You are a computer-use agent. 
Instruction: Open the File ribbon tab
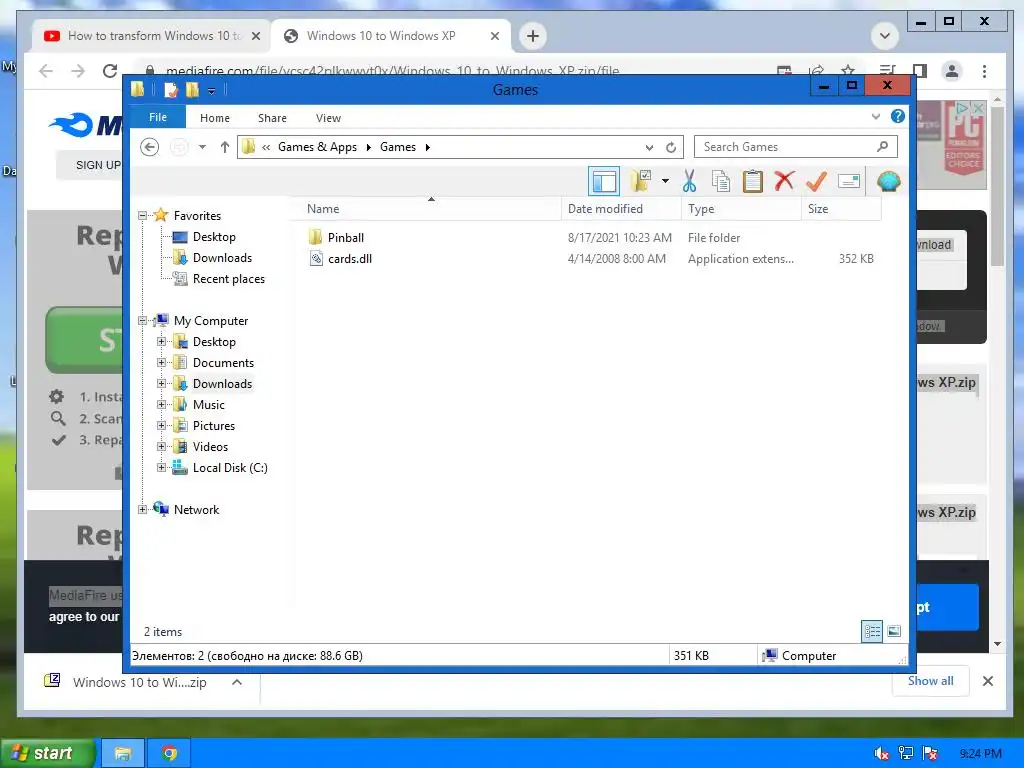(158, 118)
